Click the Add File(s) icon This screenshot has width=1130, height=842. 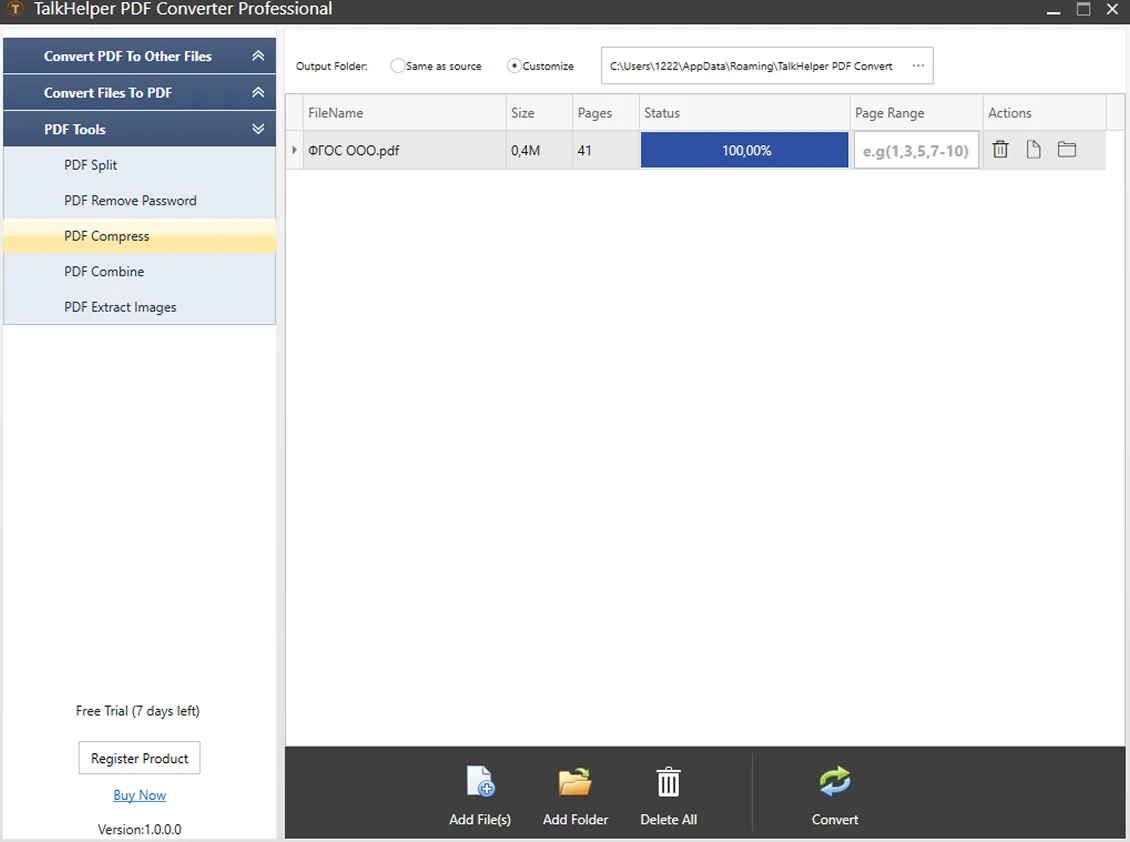point(480,781)
